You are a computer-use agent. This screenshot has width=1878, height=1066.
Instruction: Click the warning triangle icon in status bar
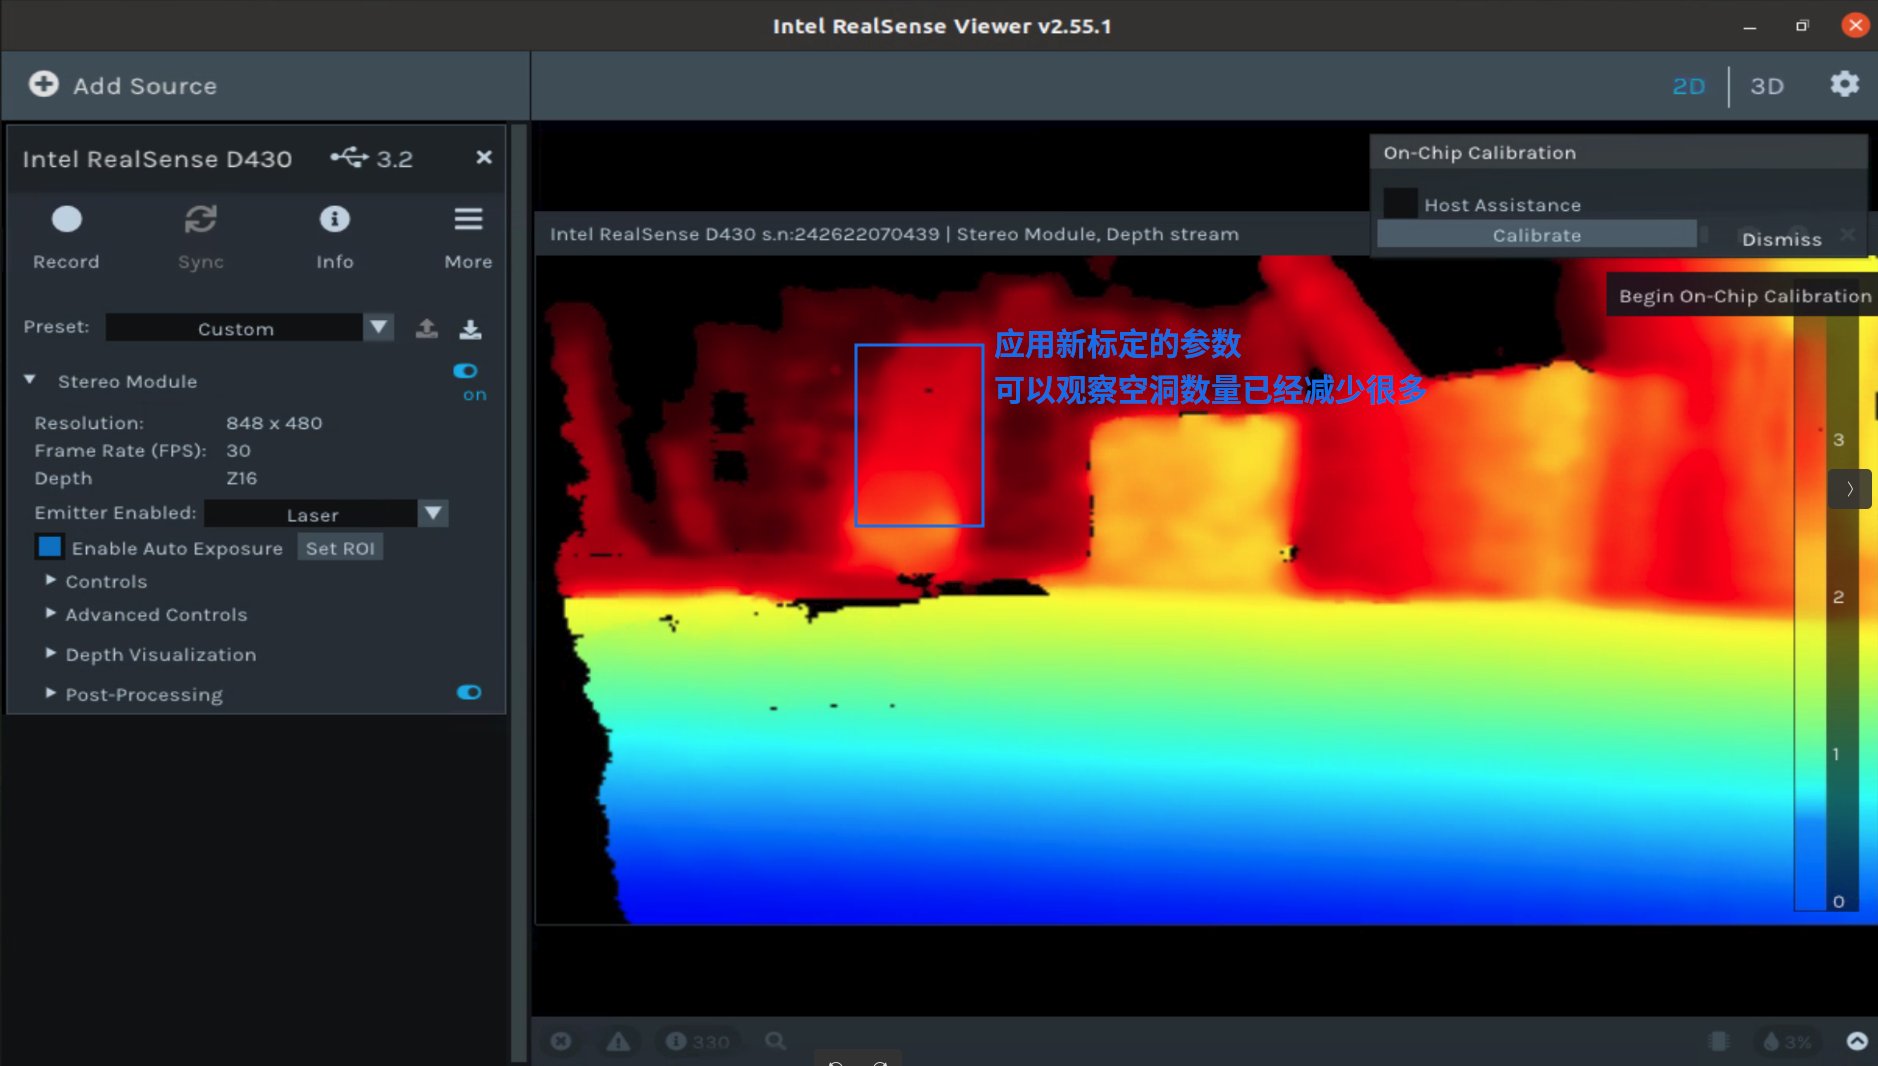[618, 1042]
